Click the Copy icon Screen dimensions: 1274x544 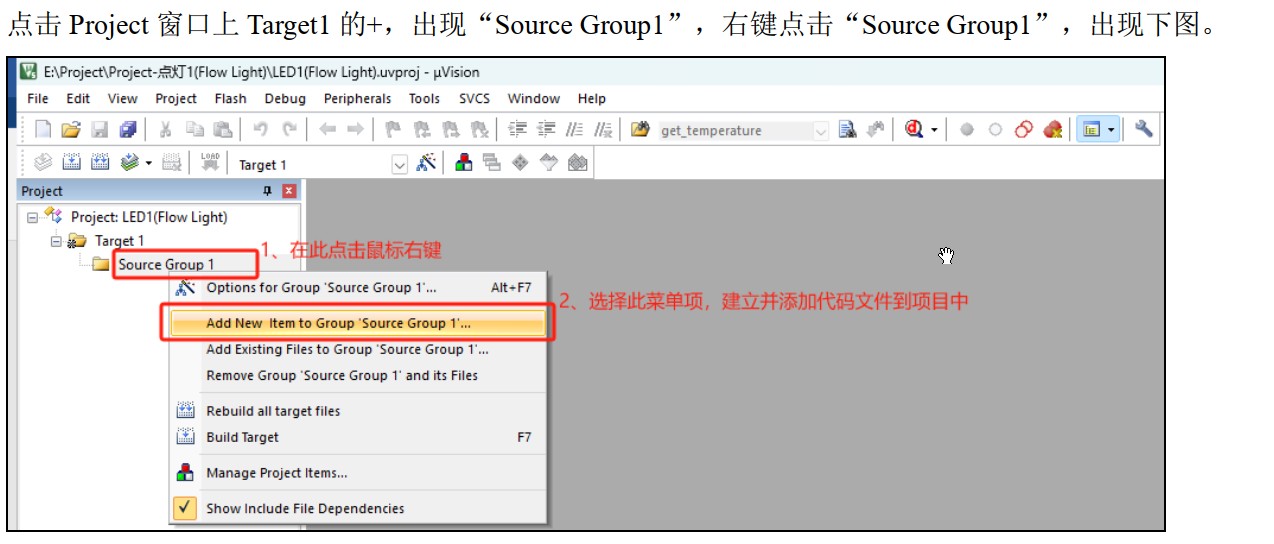tap(194, 130)
